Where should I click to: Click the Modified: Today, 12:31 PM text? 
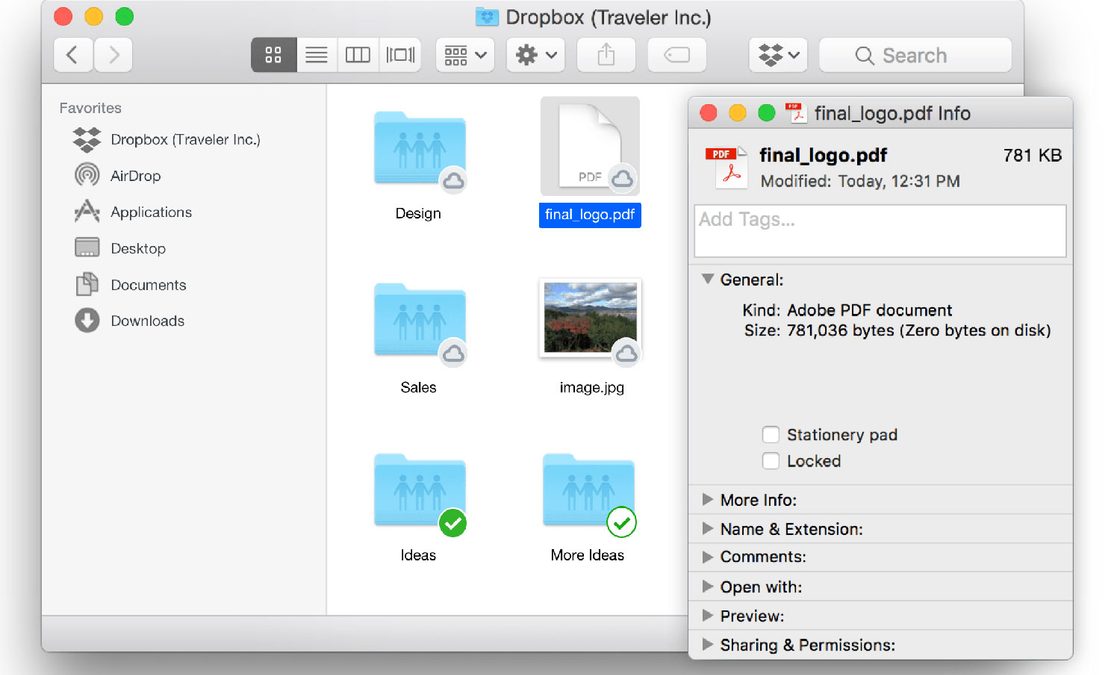860,181
